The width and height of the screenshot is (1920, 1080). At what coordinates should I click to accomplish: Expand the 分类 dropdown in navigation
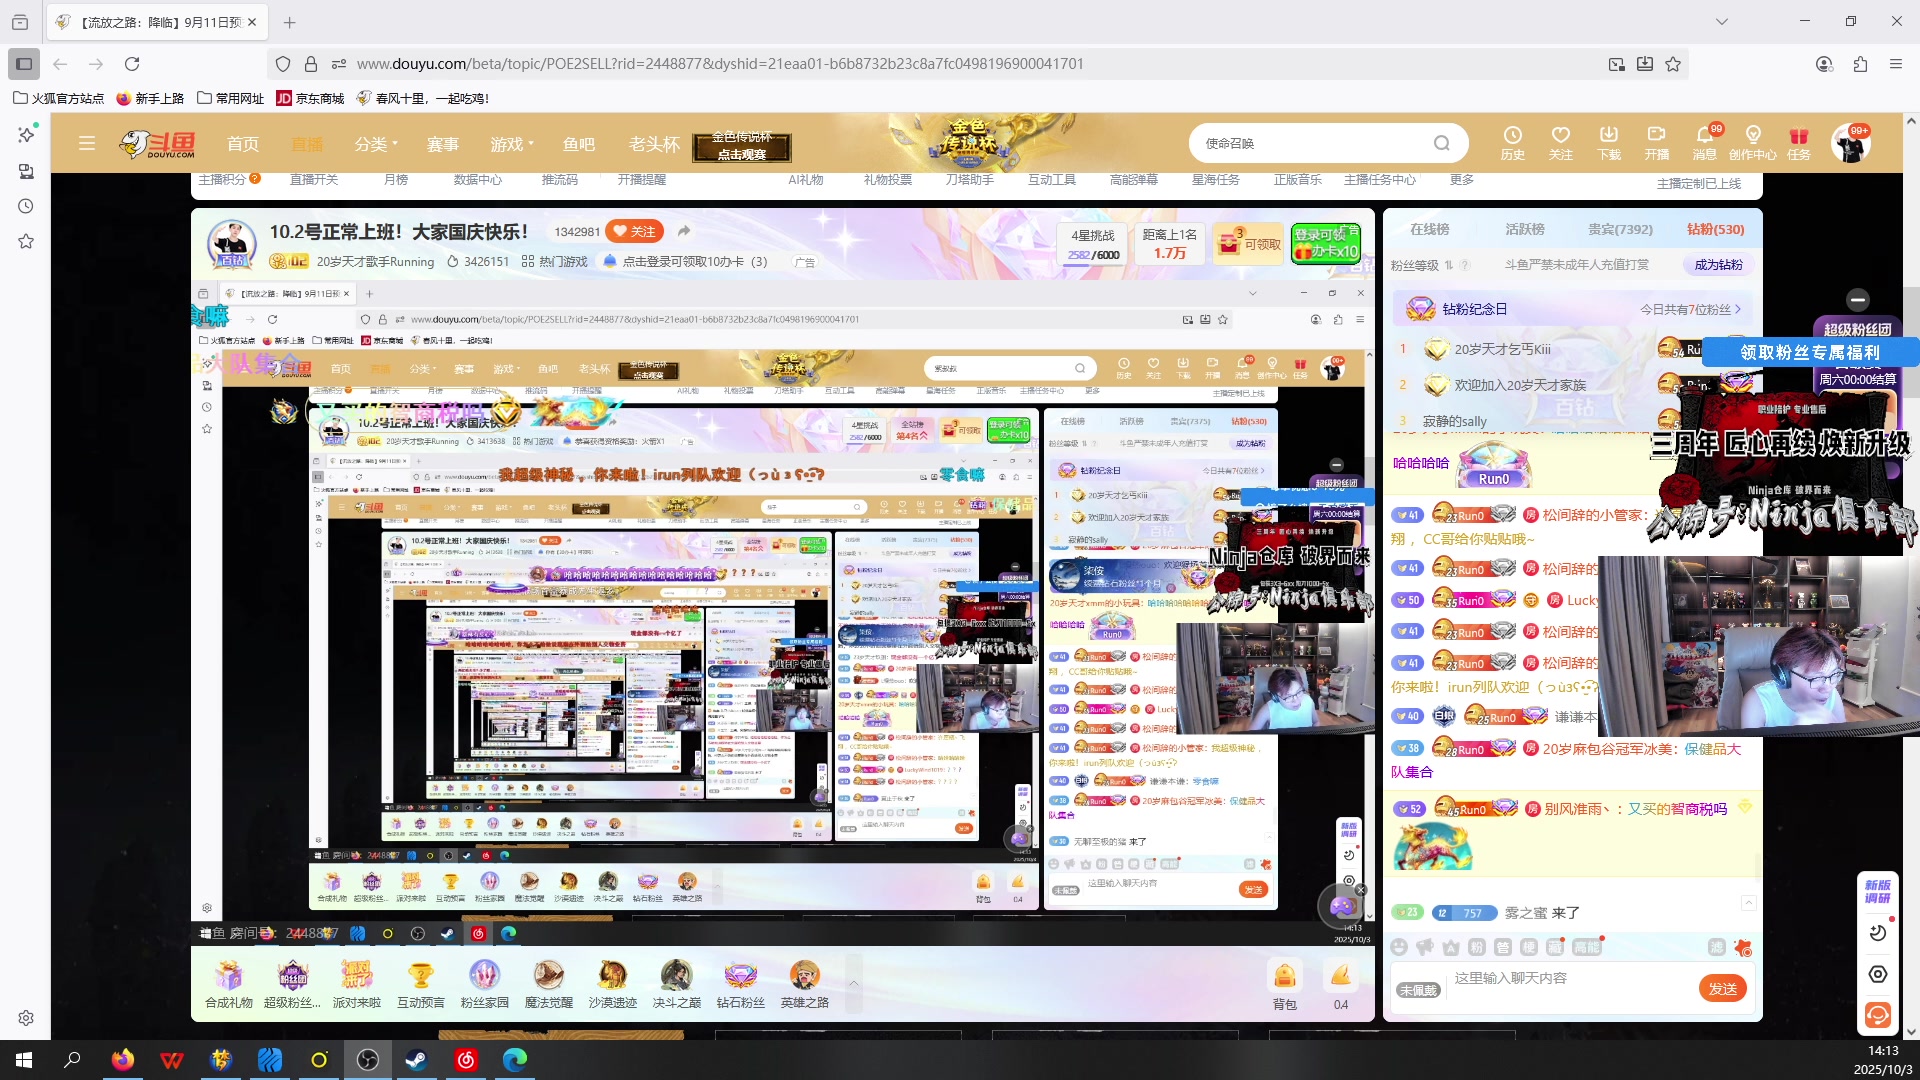tap(376, 144)
